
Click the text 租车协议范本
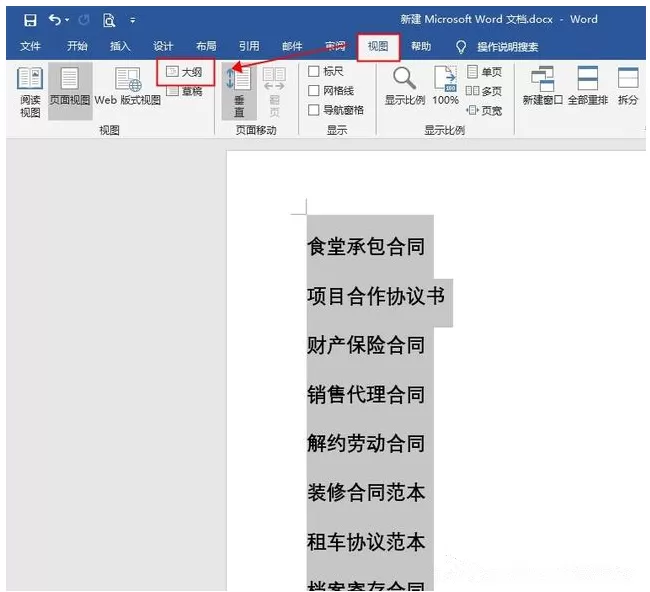(366, 542)
